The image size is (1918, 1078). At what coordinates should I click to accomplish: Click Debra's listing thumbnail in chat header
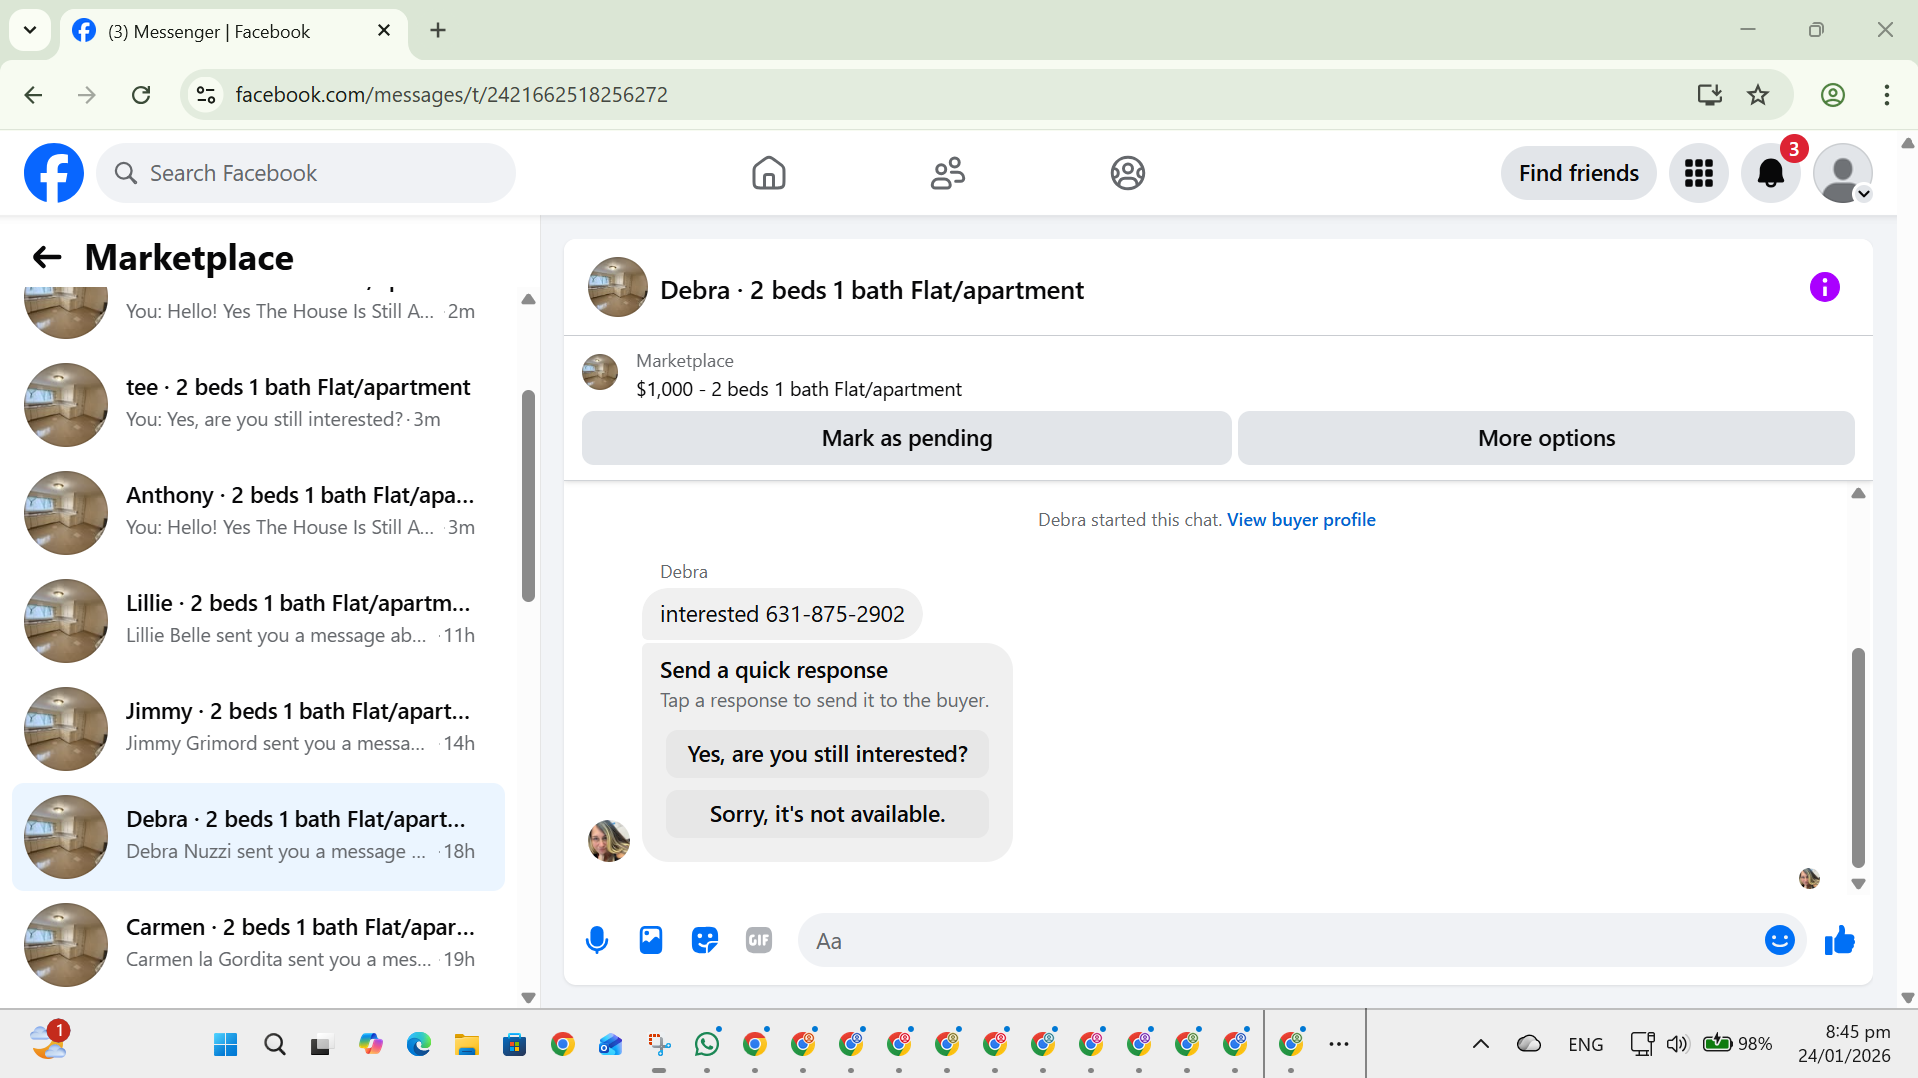click(617, 288)
